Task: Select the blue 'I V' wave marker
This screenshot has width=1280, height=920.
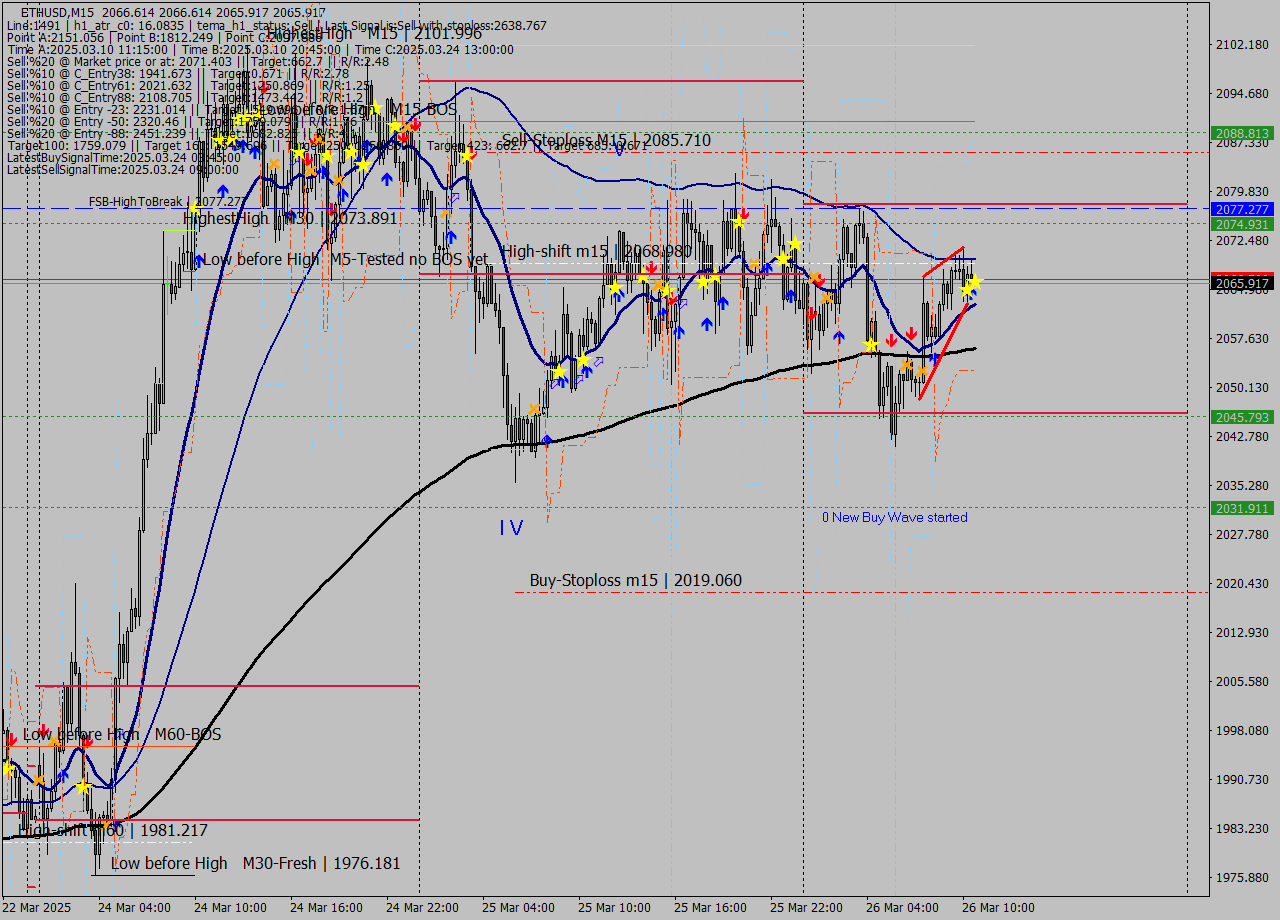Action: 510,528
